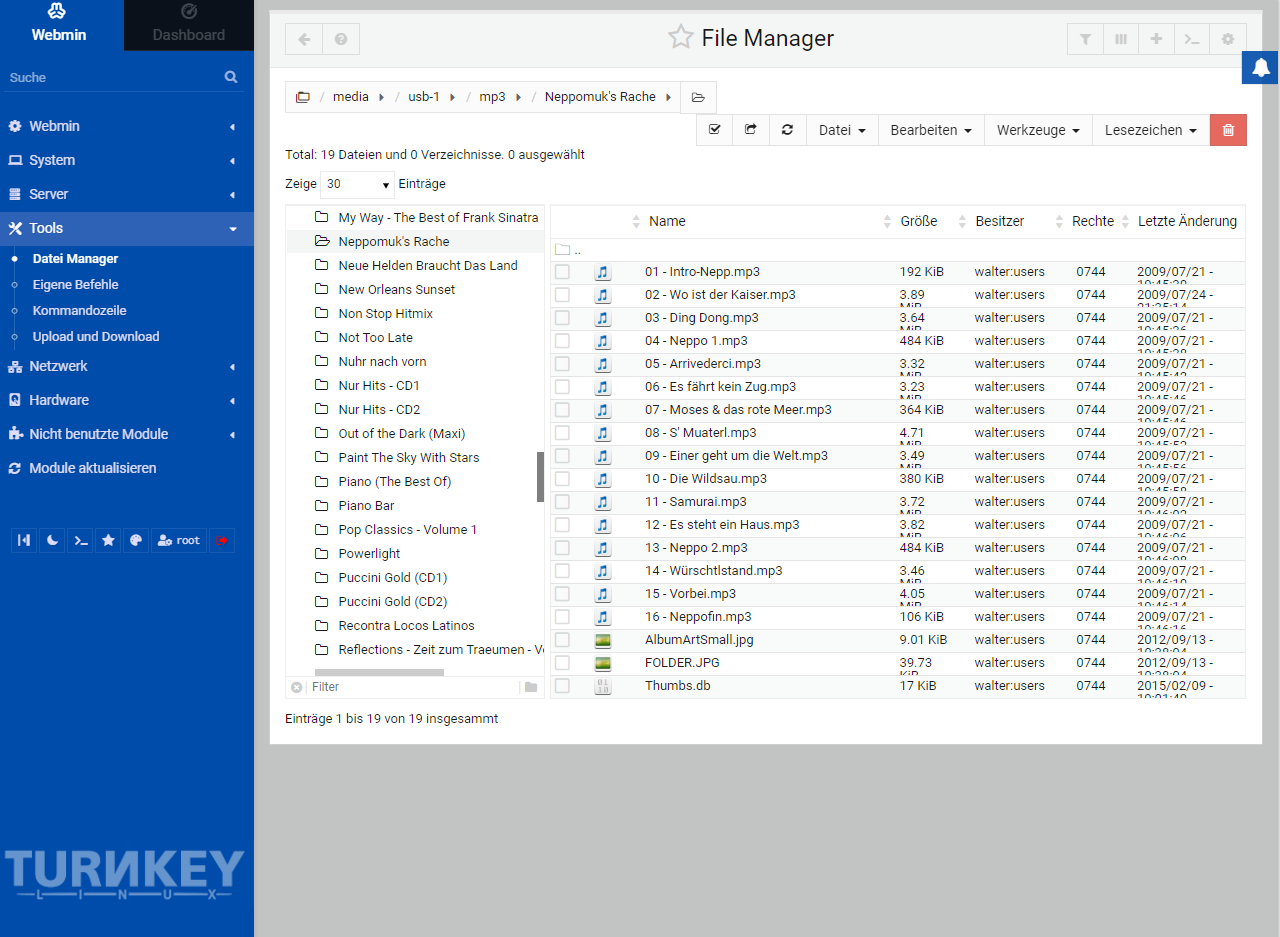Viewport: 1280px width, 937px height.
Task: Check the box for 01 - Intro-Nepp.mp3
Action: pos(562,272)
